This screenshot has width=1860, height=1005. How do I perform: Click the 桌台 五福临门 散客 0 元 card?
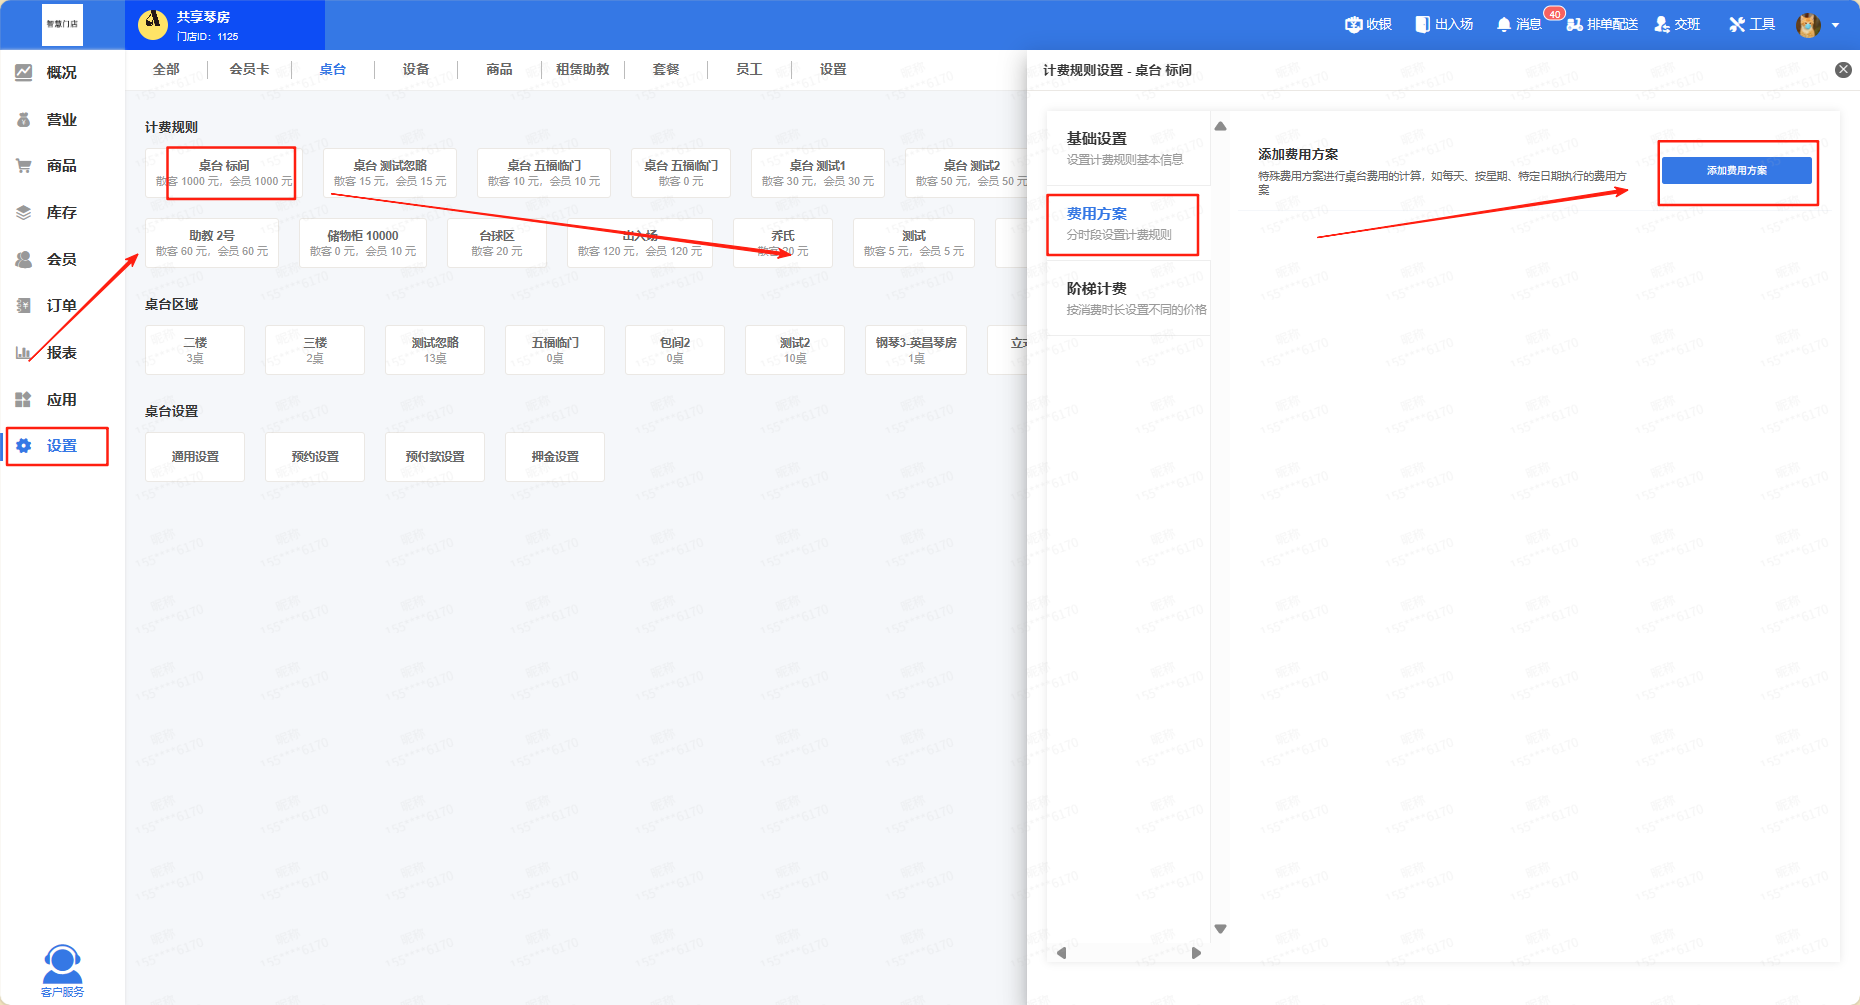[x=681, y=173]
